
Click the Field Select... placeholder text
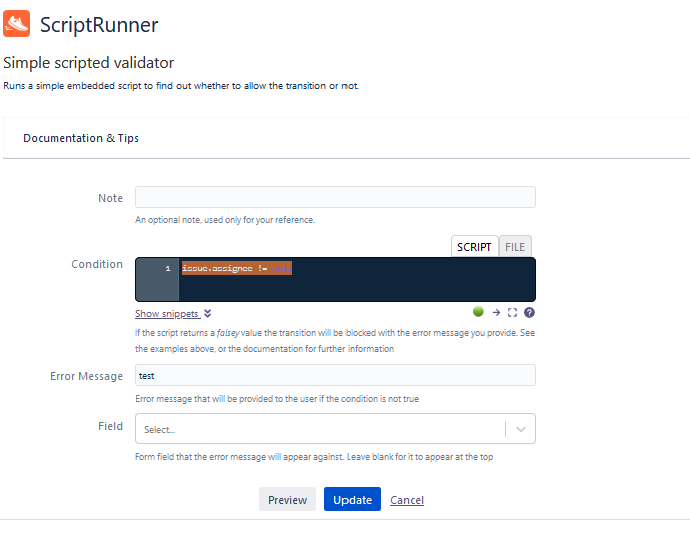159,430
